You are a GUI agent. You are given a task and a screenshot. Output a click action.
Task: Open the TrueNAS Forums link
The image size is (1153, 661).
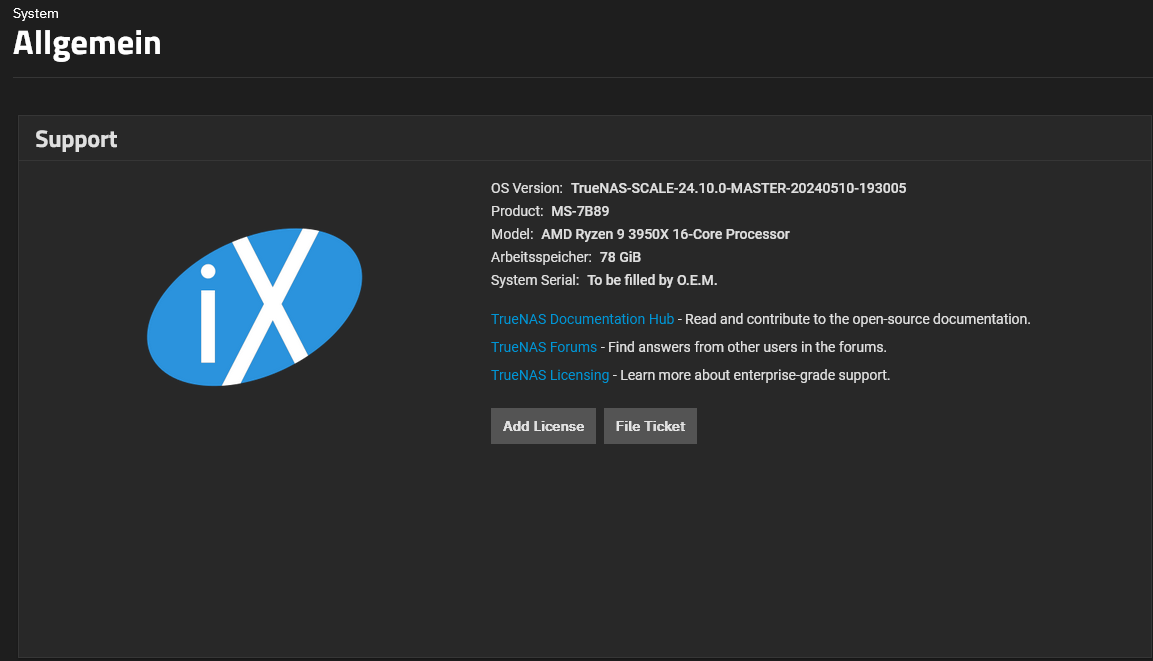tap(543, 347)
